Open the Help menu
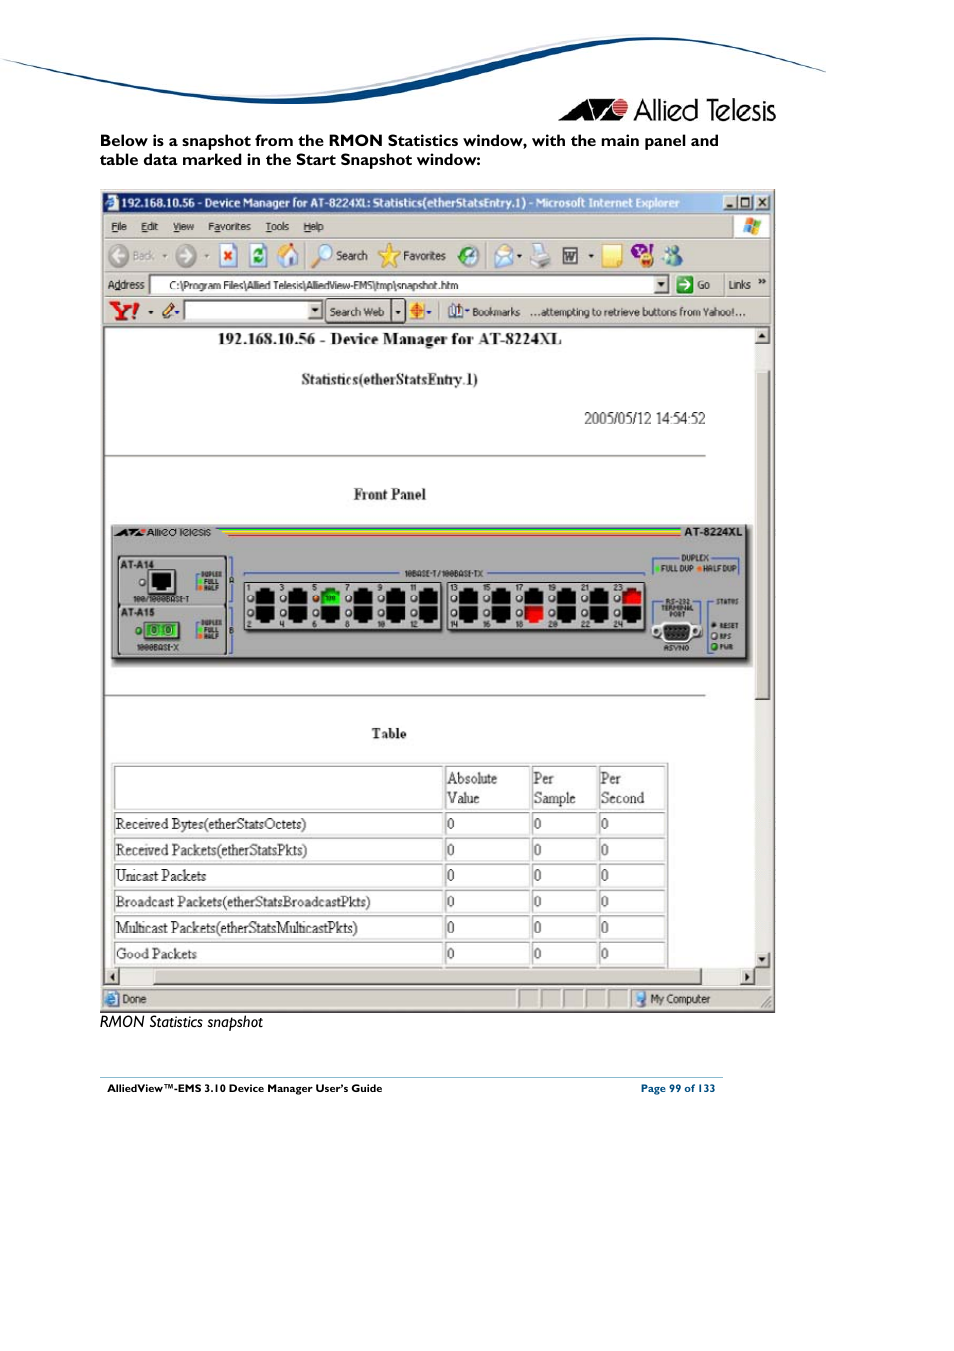 (x=313, y=227)
